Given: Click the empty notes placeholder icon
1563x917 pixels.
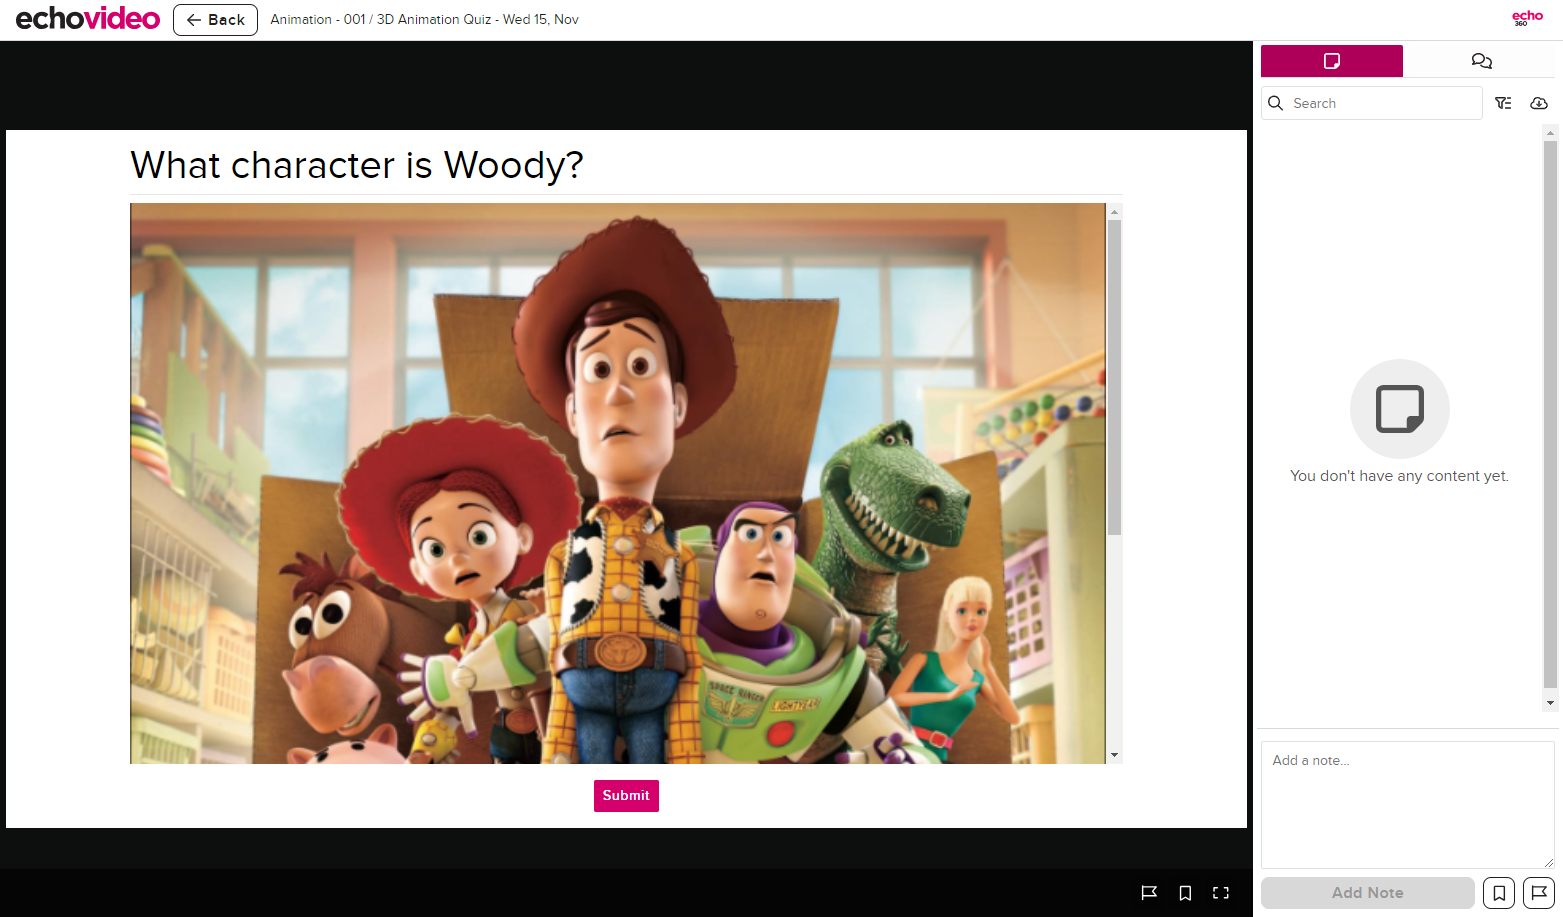Looking at the screenshot, I should [1400, 409].
